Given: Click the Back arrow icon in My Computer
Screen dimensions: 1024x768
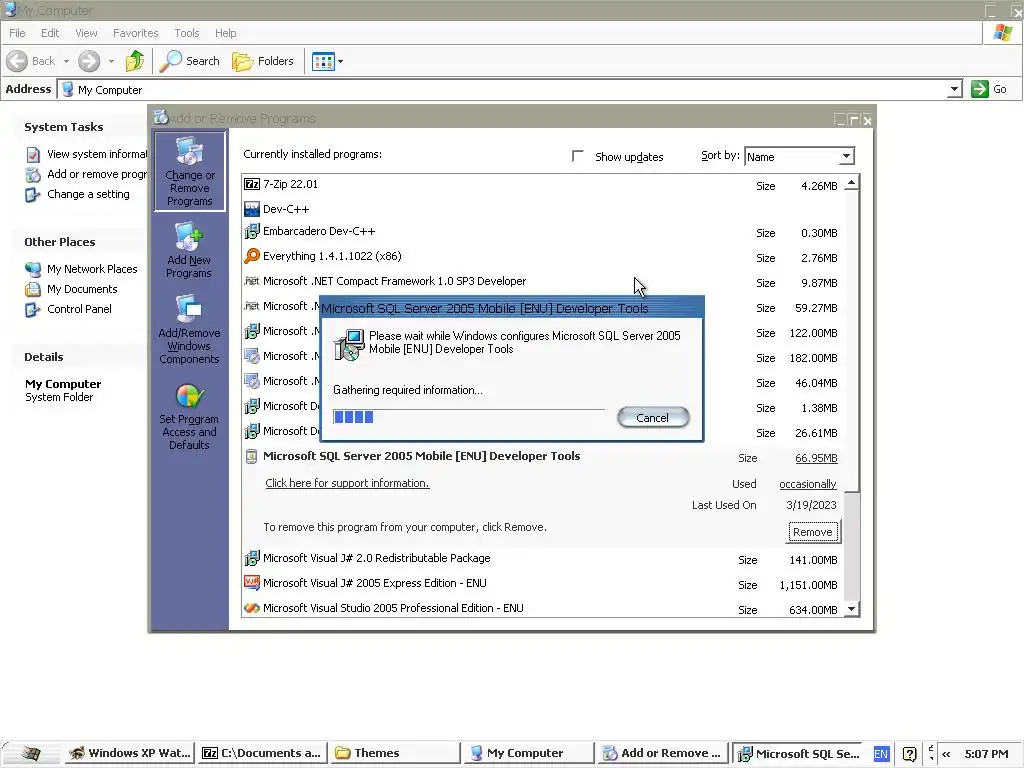Looking at the screenshot, I should (x=17, y=61).
